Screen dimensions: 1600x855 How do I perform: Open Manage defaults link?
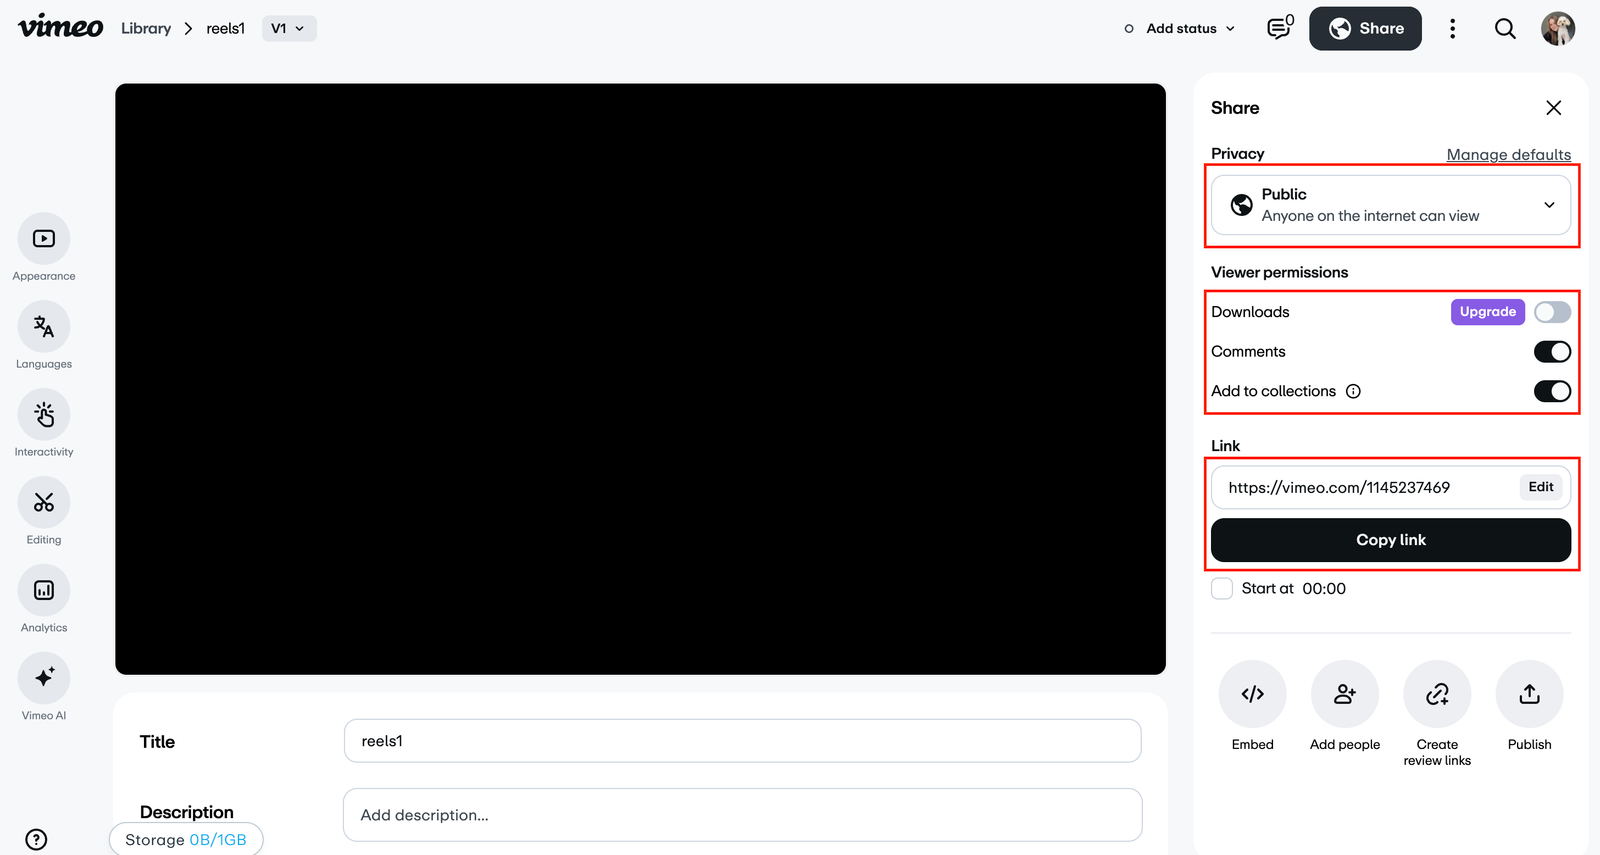point(1509,154)
